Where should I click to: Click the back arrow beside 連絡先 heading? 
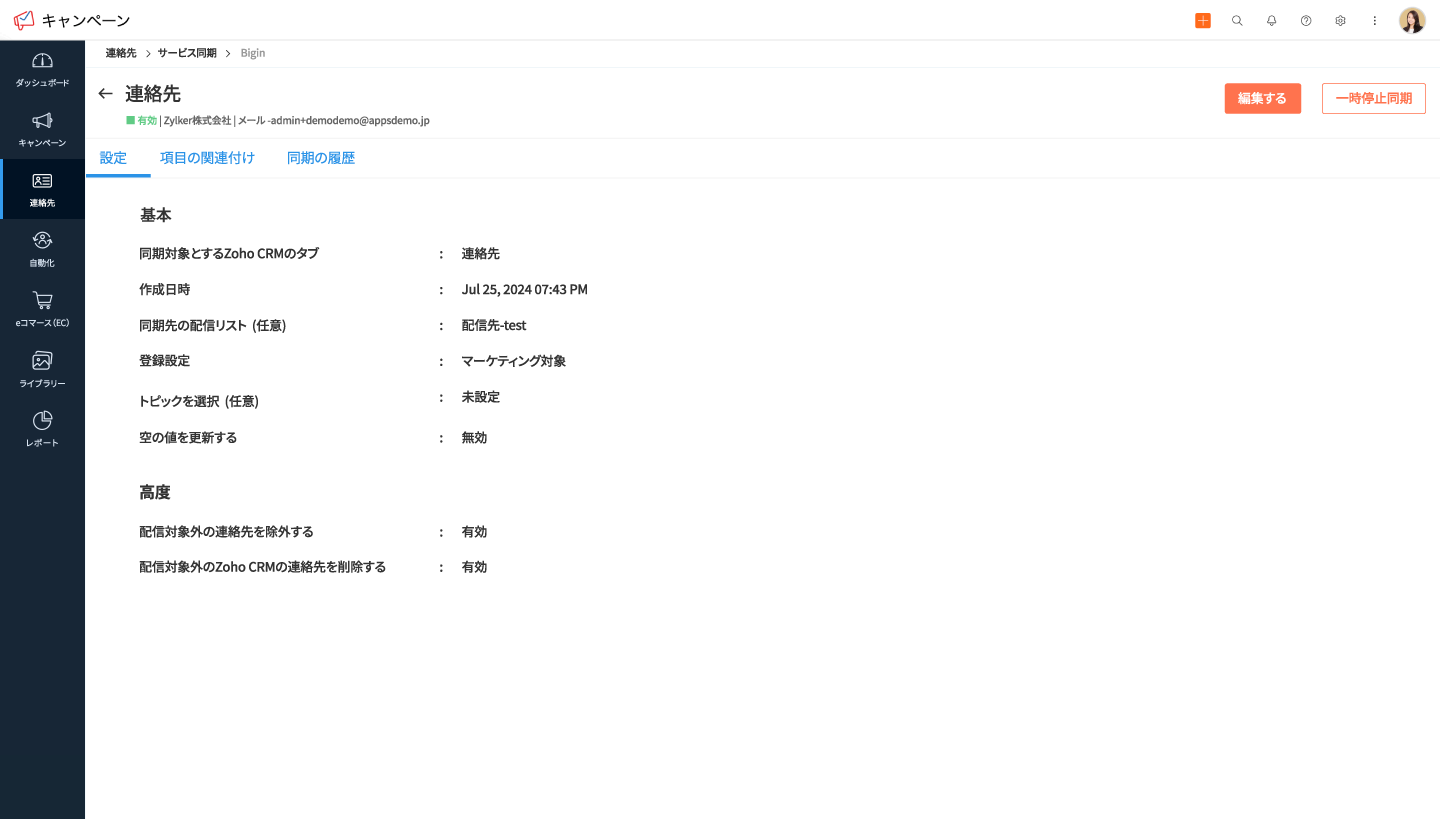[x=106, y=93]
